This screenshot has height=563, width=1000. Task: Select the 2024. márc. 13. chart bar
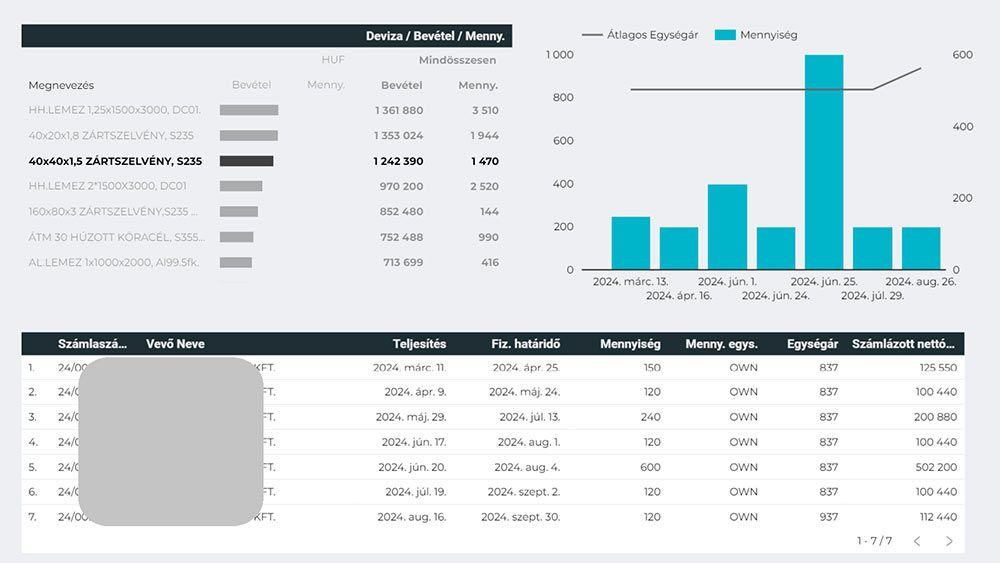(630, 243)
